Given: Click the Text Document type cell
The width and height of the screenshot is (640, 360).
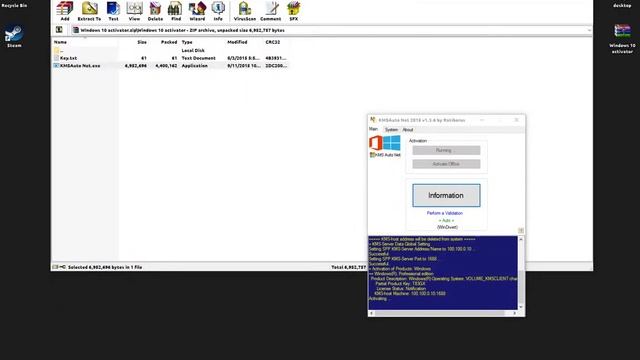Looking at the screenshot, I should 198,58.
